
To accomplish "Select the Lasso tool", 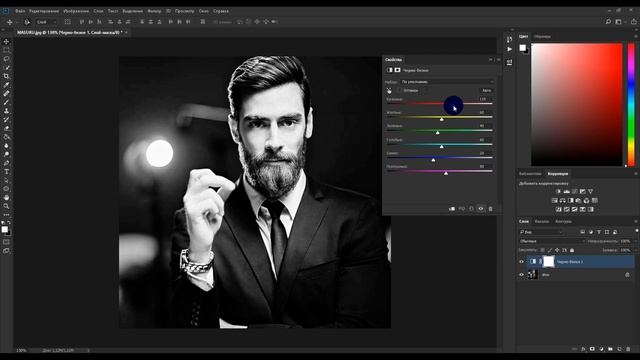I will coord(6,59).
